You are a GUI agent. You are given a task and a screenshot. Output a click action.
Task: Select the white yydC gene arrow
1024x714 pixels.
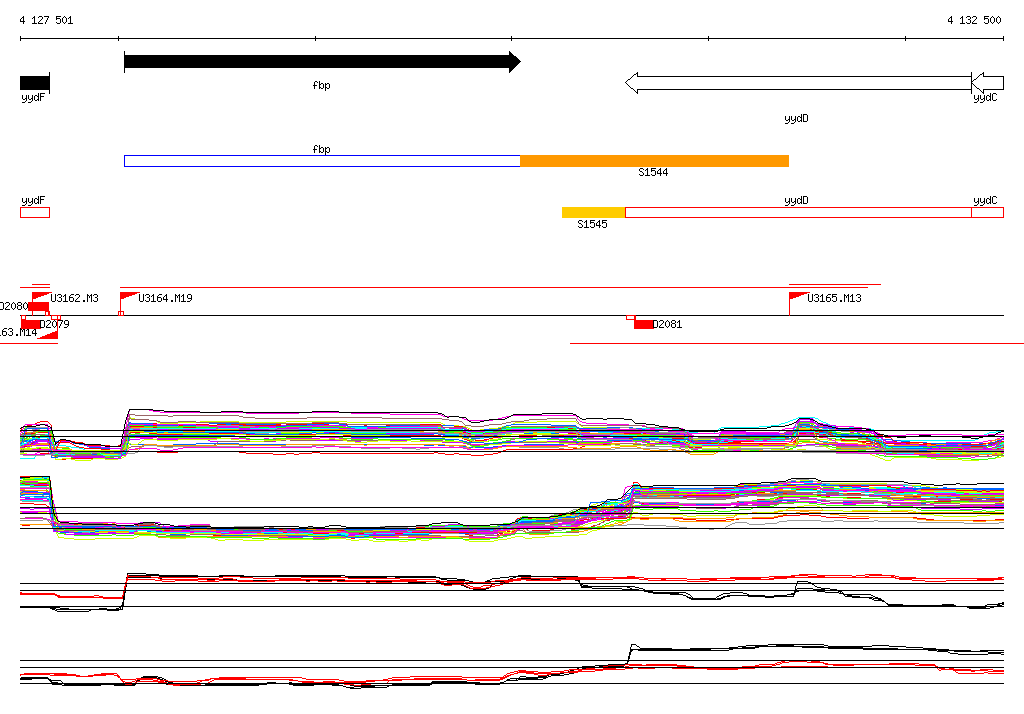[987, 83]
